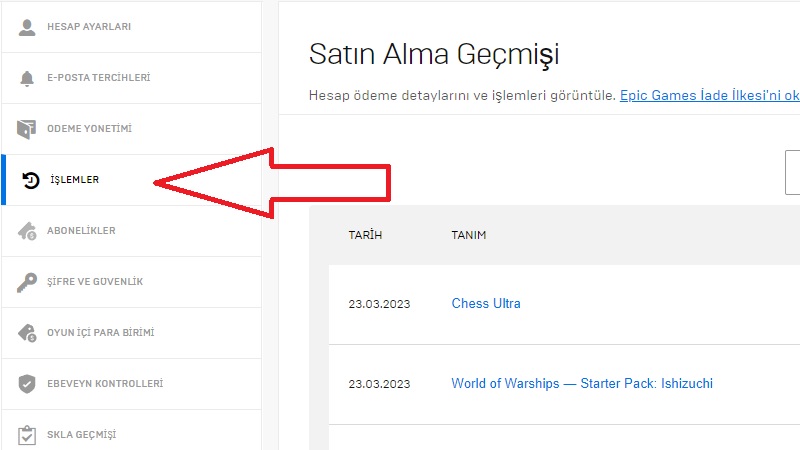Click the Satın Alma Geçmişi heading
The image size is (800, 450).
(434, 55)
